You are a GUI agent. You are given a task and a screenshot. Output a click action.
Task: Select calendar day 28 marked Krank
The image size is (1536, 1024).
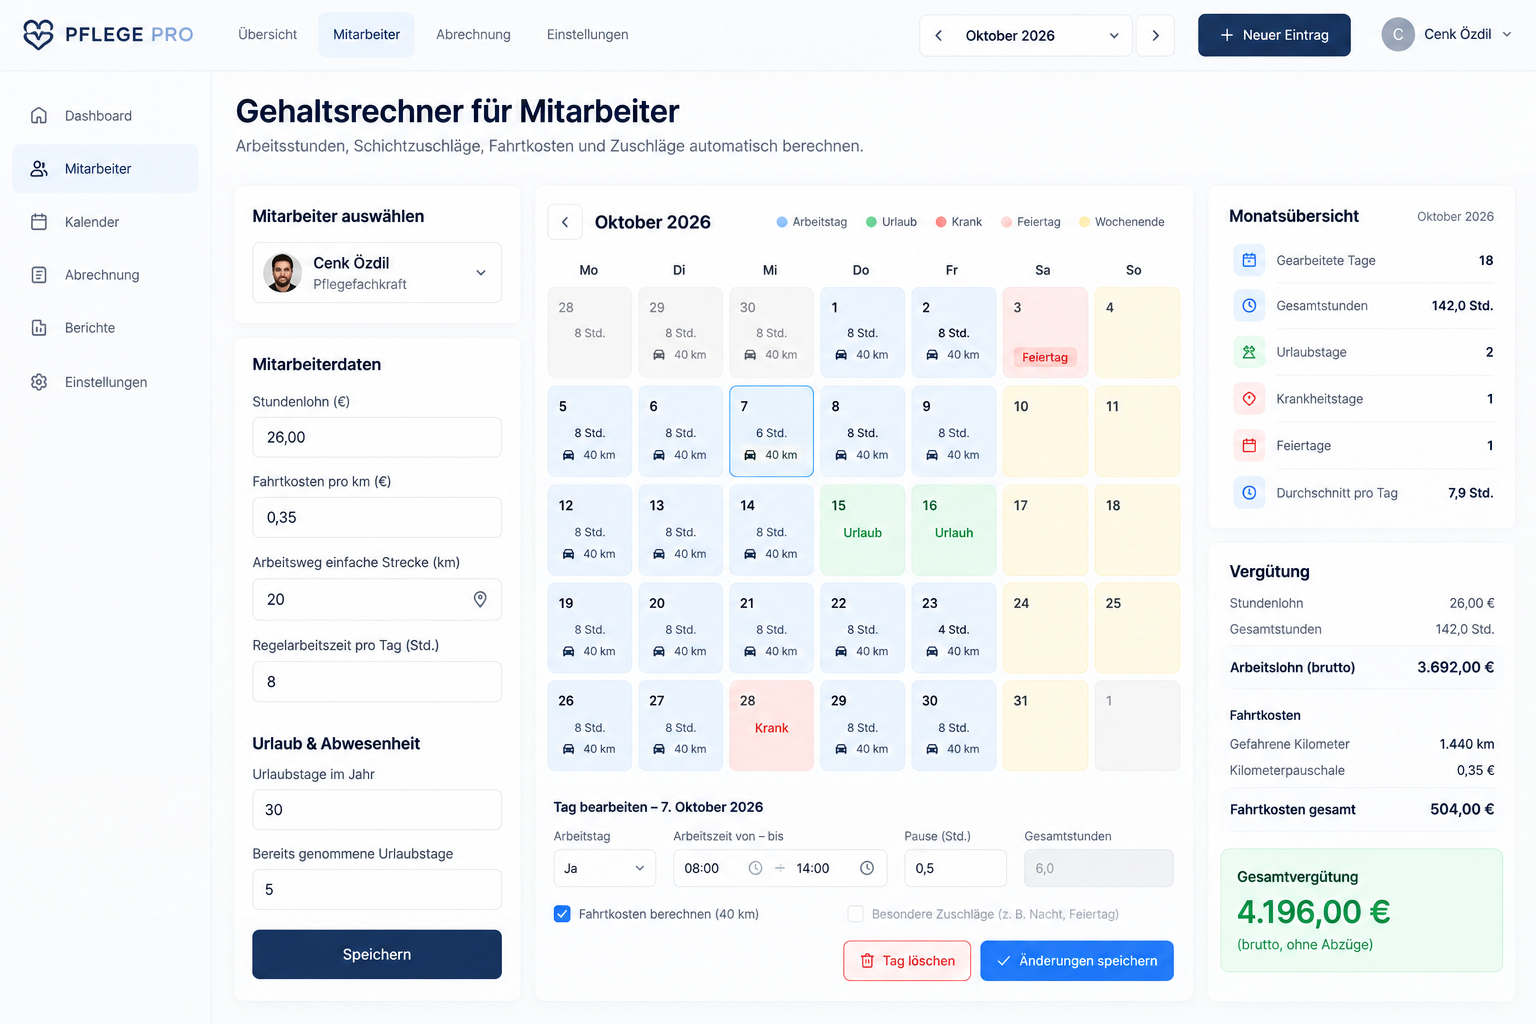click(x=771, y=725)
